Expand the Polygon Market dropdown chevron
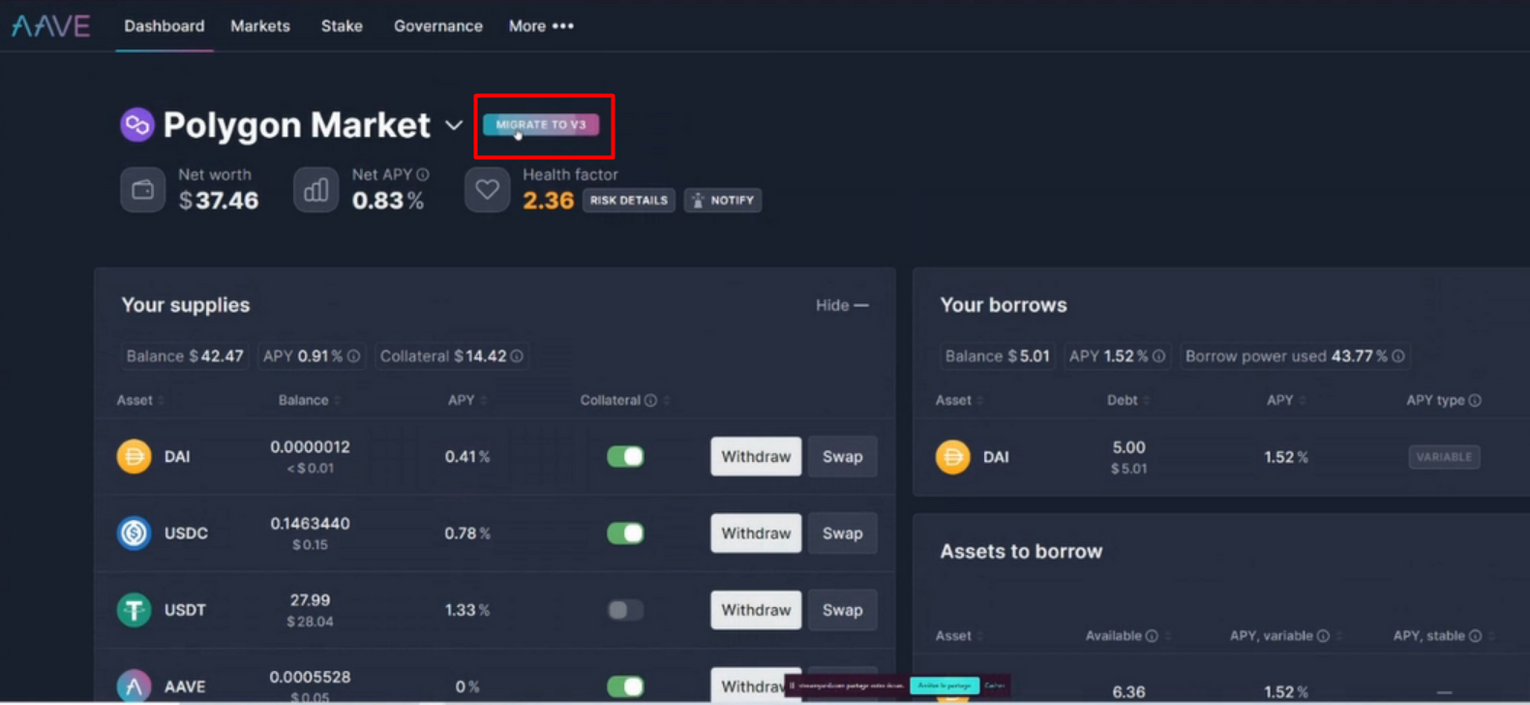 [454, 126]
